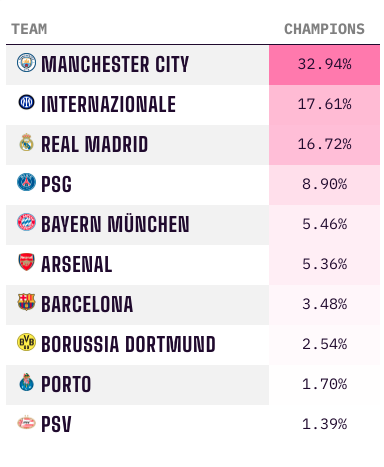384x467 pixels.
Task: Click the Porto club crest
Action: tap(26, 382)
